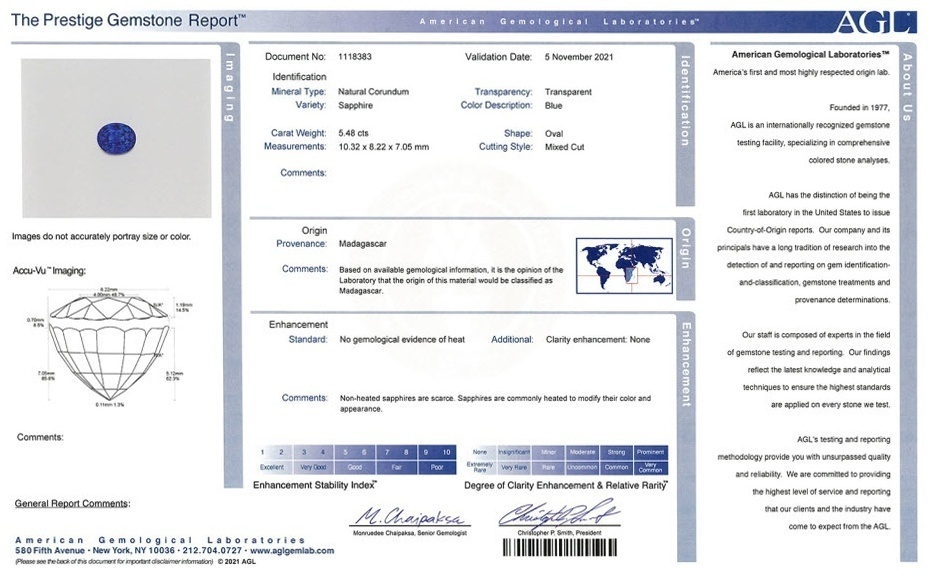Open the vertical Origin section tab
The image size is (937, 578).
686,249
